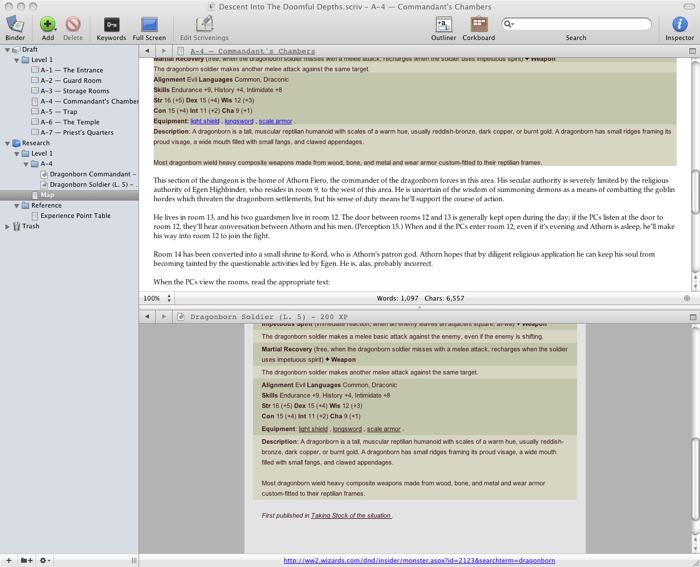This screenshot has width=700, height=567.
Task: Follow 'longsword' link in top editor
Action: [239, 121]
